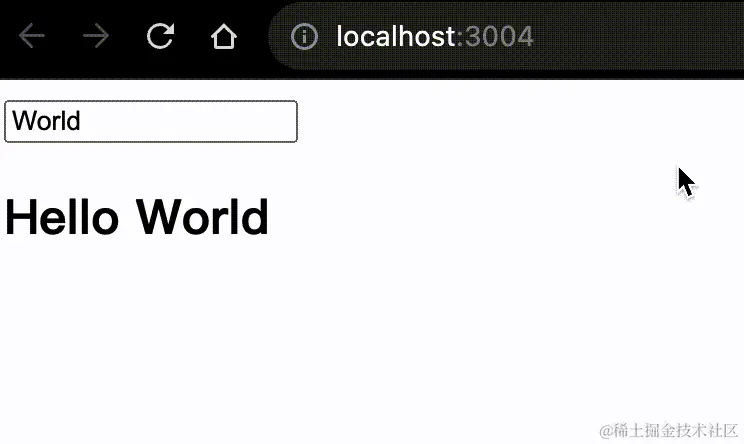
Task: Click the forward navigation arrow
Action: point(96,36)
